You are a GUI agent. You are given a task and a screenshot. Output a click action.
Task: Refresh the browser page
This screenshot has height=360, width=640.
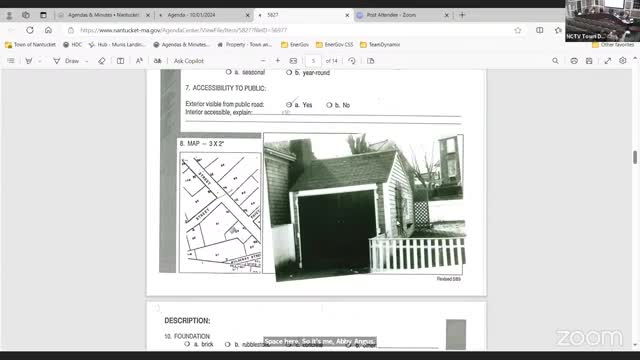30,30
